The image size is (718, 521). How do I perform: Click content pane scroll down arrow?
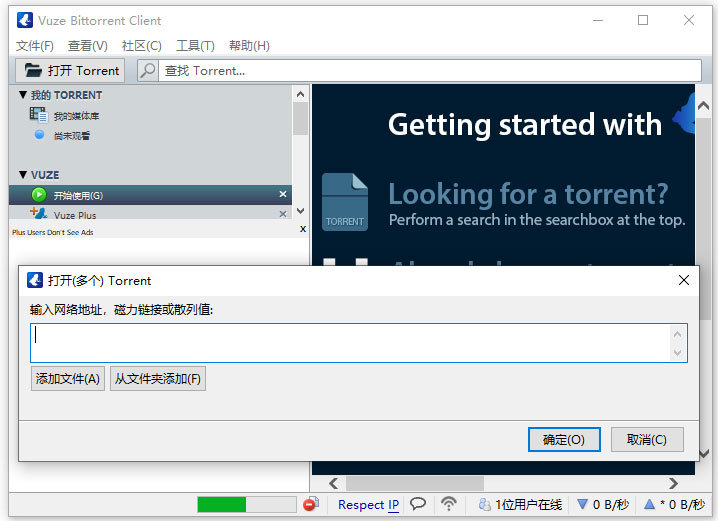point(704,453)
